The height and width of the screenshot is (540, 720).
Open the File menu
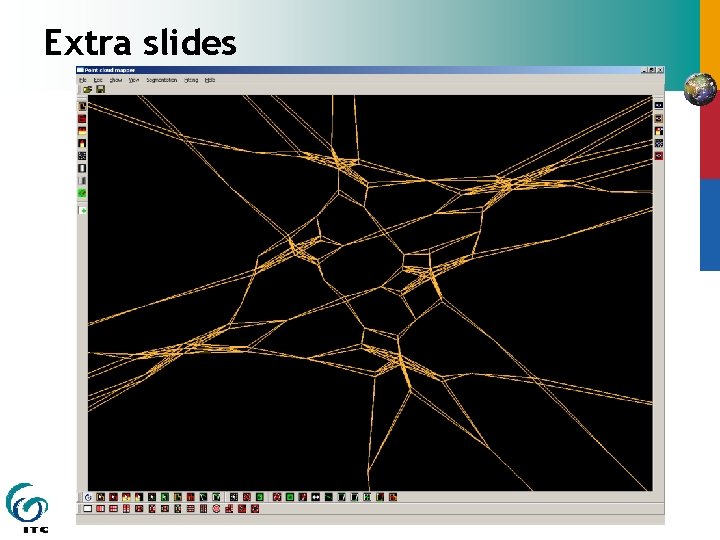pos(83,80)
